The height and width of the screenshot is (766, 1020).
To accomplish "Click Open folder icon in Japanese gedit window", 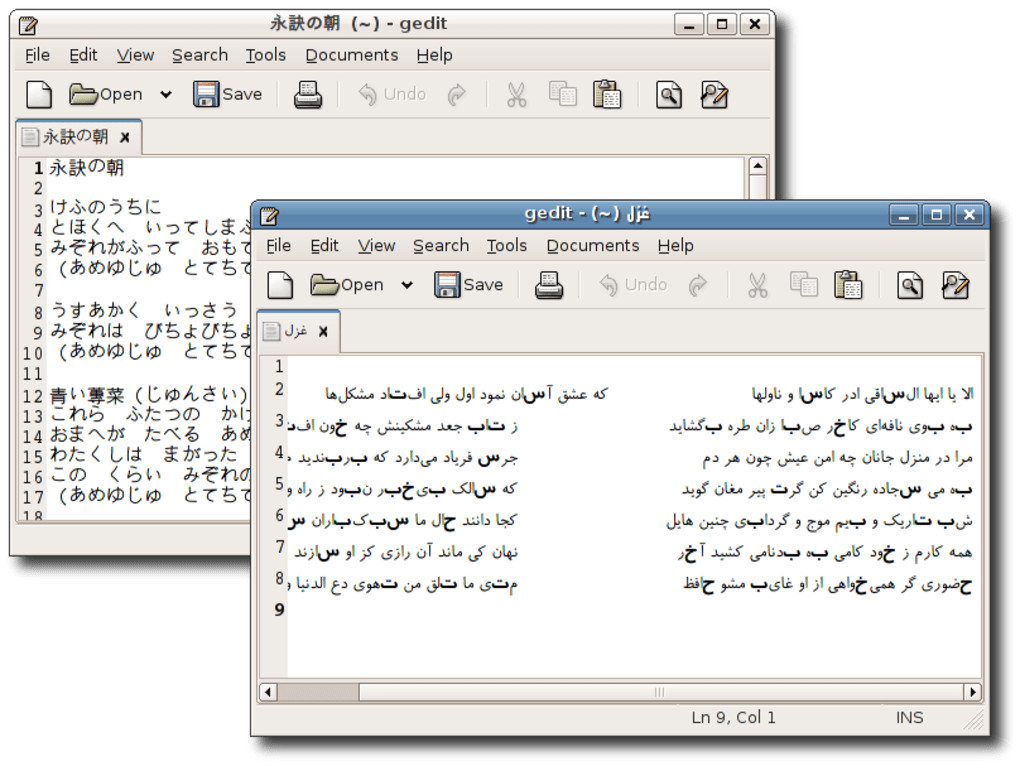I will coord(83,94).
